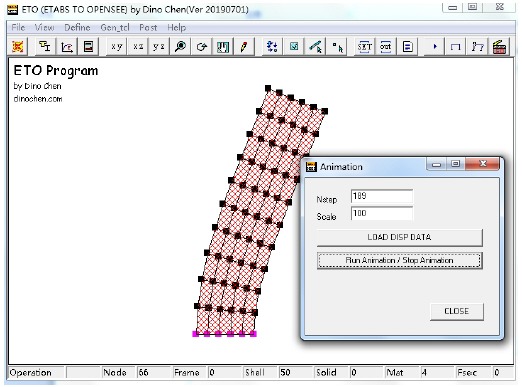522x387 pixels.
Task: Click the 'out' output toolbar icon
Action: pyautogui.click(x=386, y=47)
